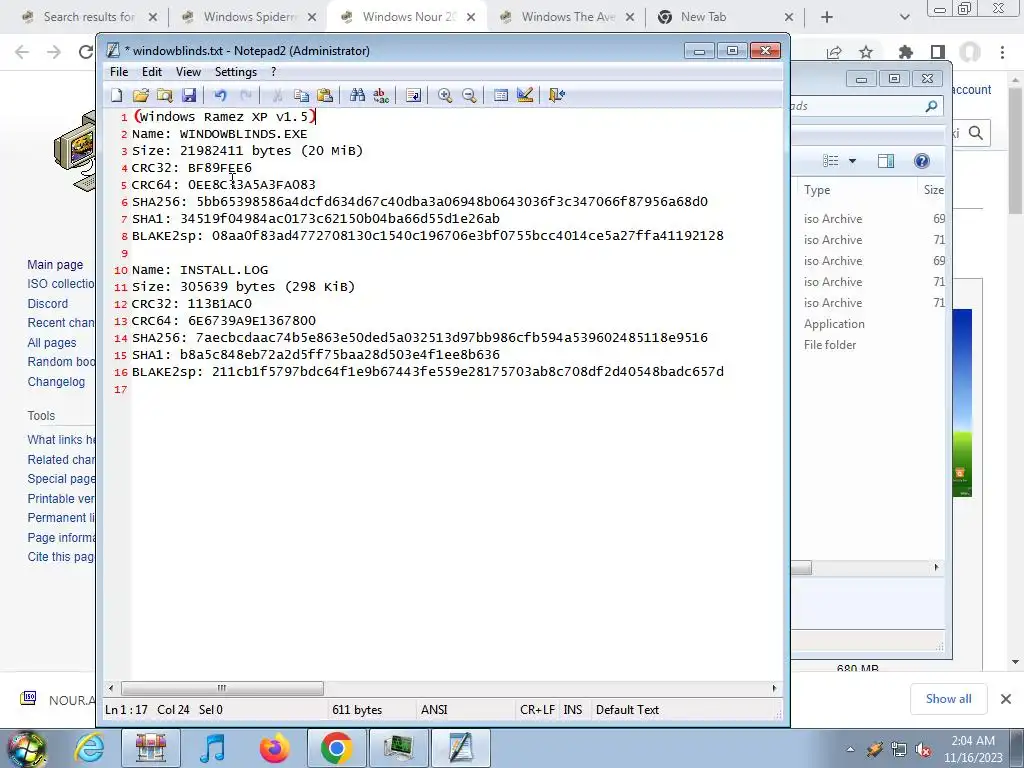Screen dimensions: 1024x768
Task: Open the Windows Start orb
Action: (27, 748)
